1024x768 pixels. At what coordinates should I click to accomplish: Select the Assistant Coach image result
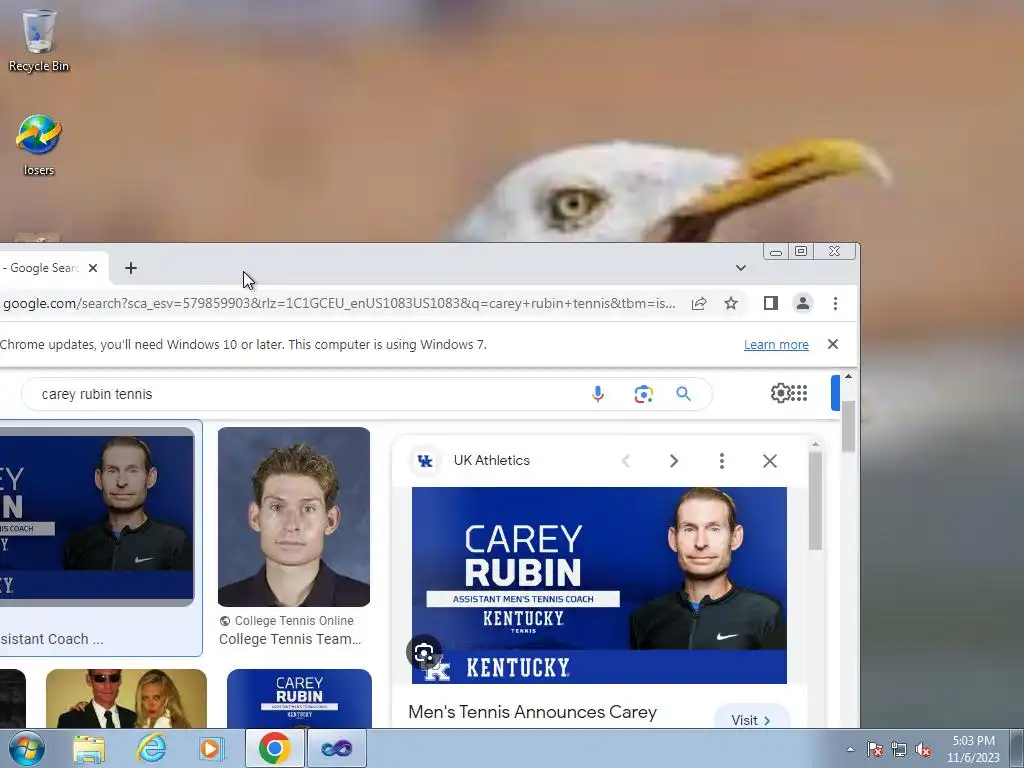point(97,517)
